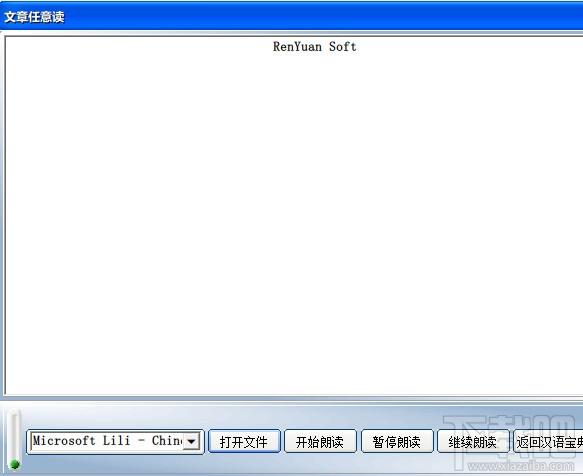Image resolution: width=583 pixels, height=476 pixels.
Task: Click the word Chin in the voice dropdown
Action: [167, 441]
